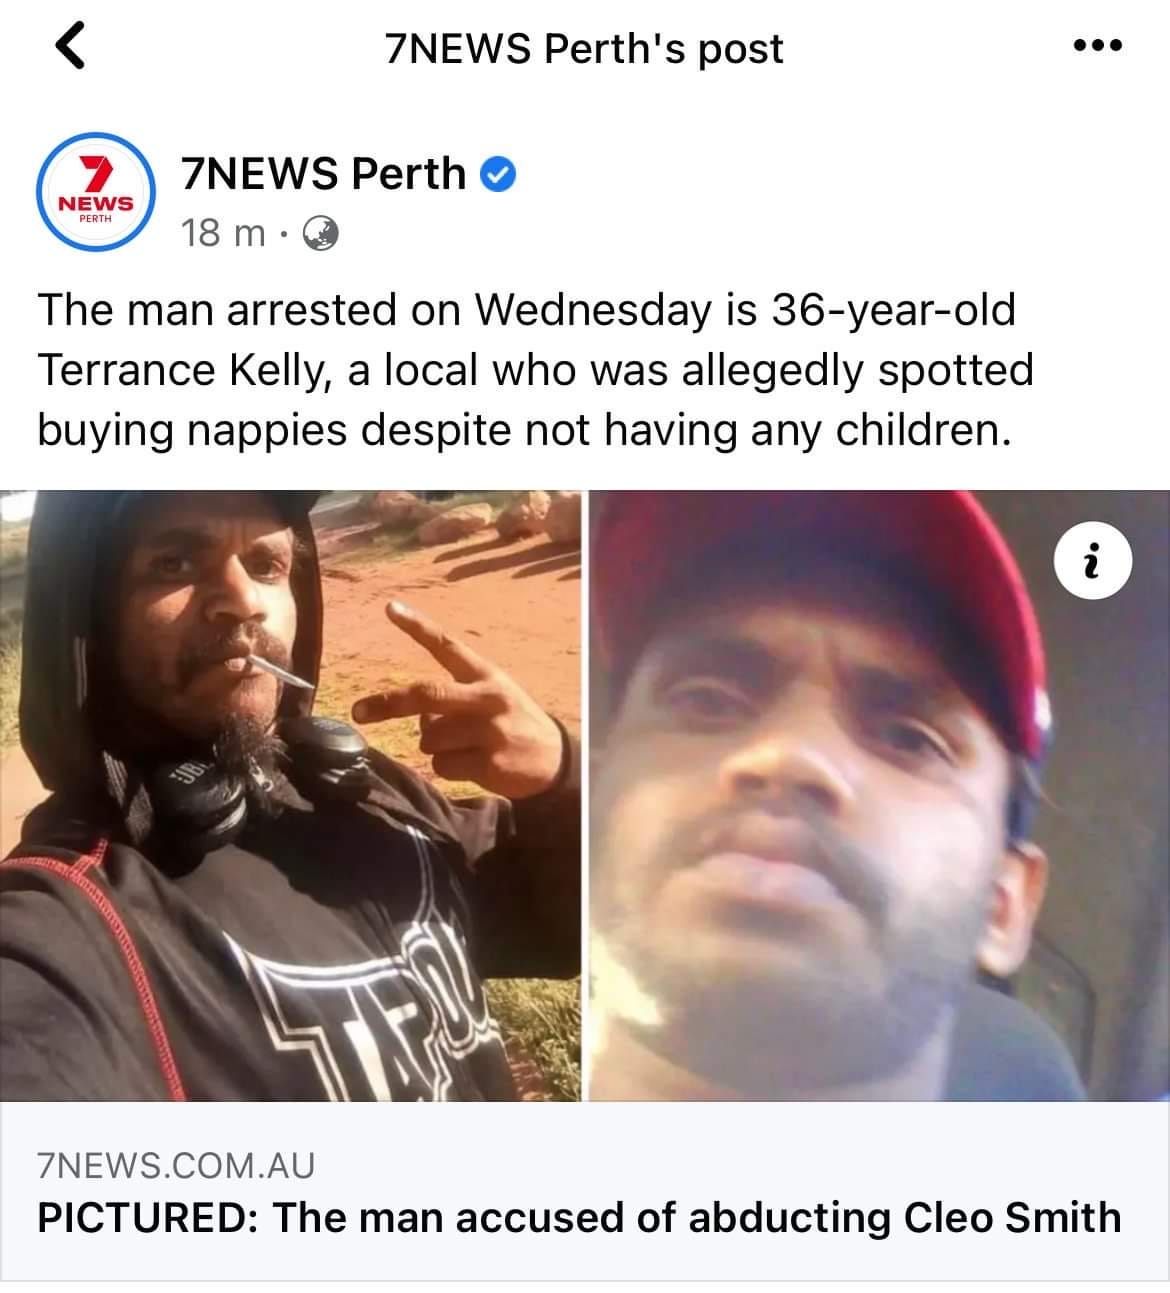Viewport: 1170px width, 1293px height.
Task: Open the info 'i' button on photo
Action: tap(1093, 562)
